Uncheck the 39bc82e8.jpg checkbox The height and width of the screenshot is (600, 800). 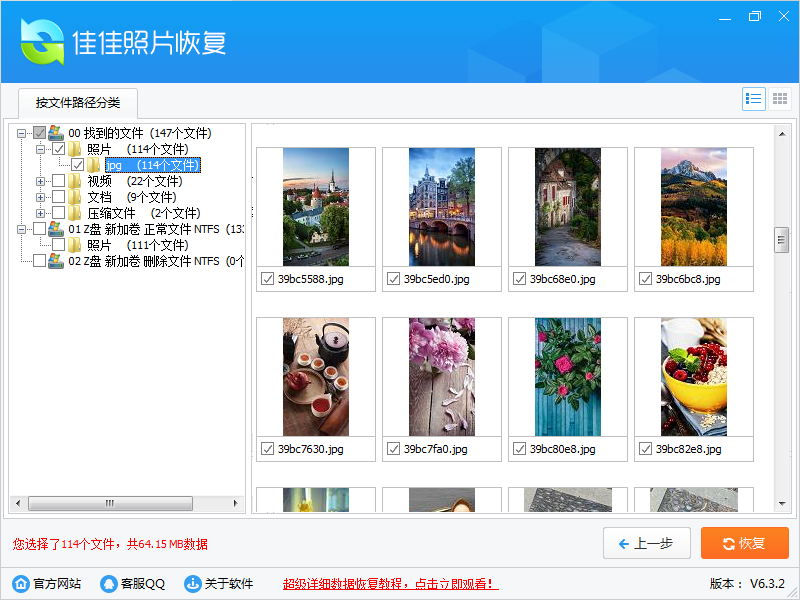point(645,448)
